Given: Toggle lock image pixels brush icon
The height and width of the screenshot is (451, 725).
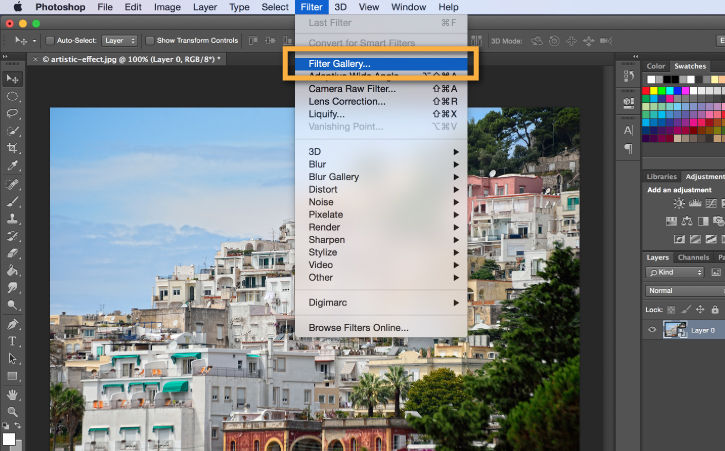Looking at the screenshot, I should (x=686, y=309).
